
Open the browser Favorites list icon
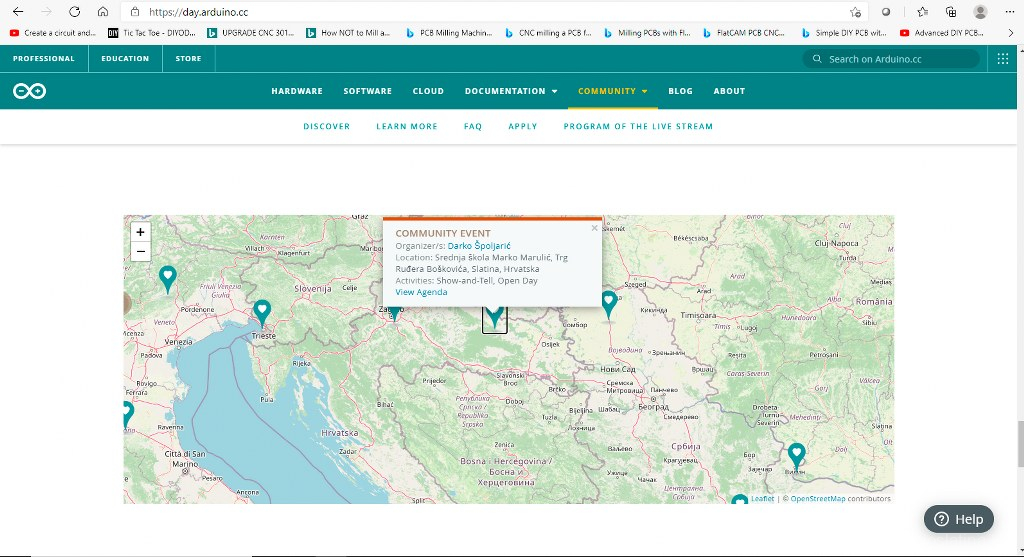pyautogui.click(x=922, y=12)
